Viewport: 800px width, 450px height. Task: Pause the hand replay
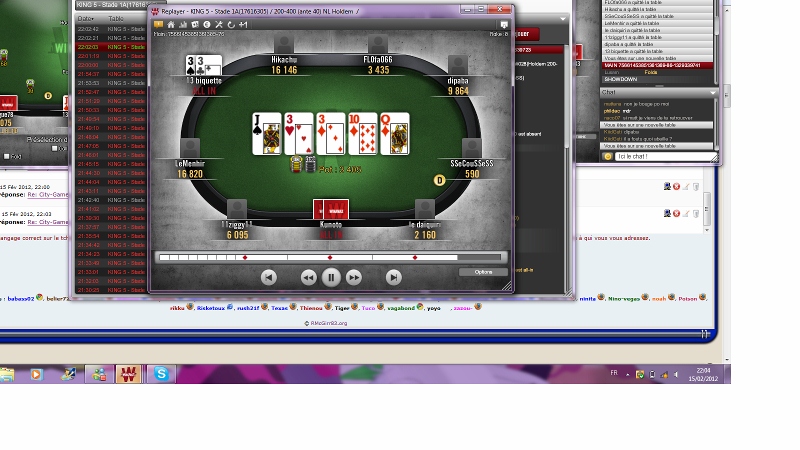(331, 277)
